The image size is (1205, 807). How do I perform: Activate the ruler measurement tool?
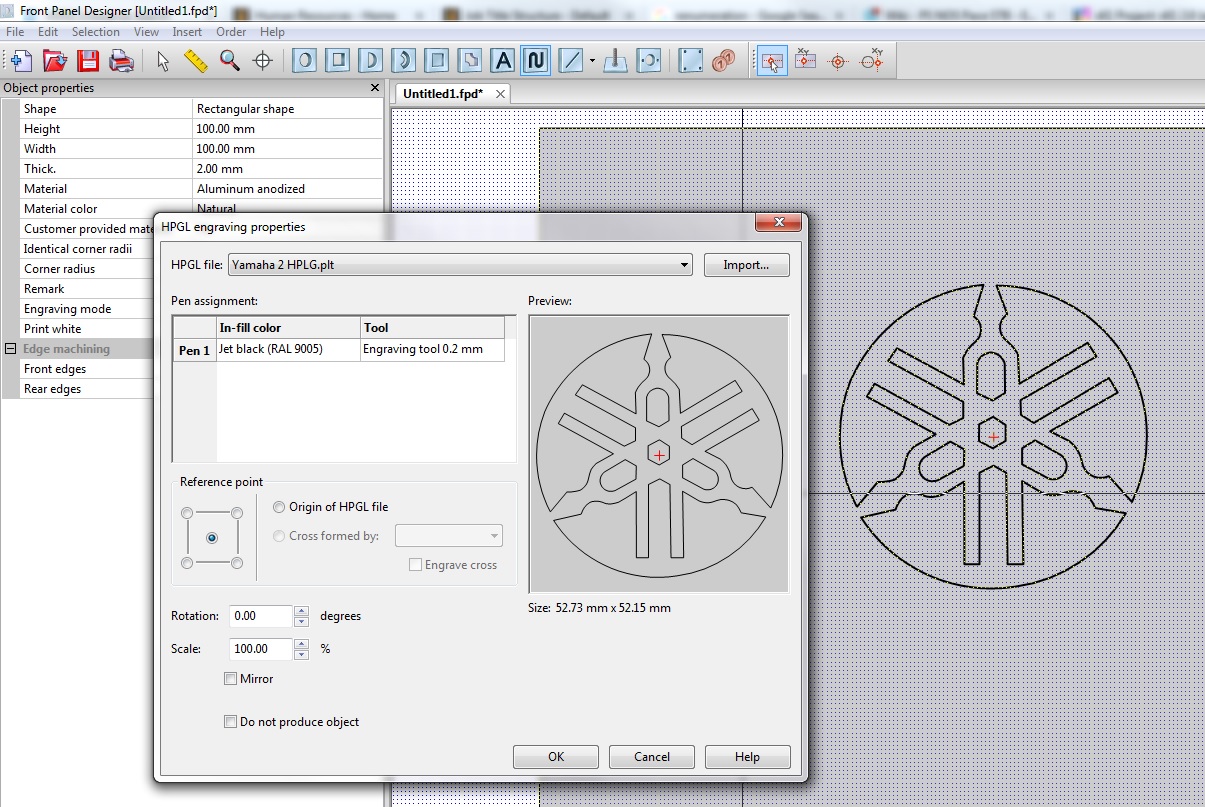click(x=194, y=60)
